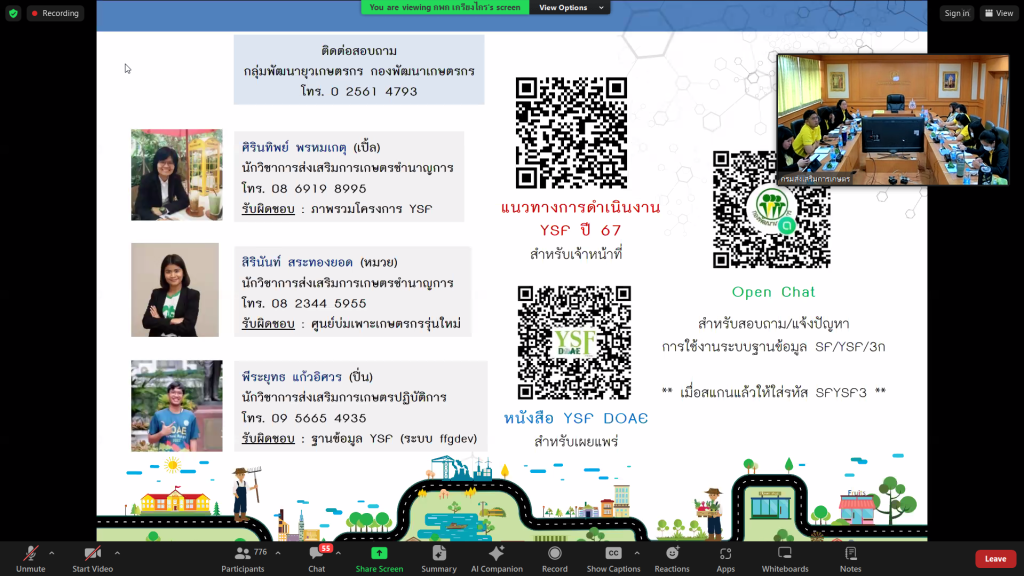
Task: Unmute the microphone
Action: pos(30,559)
